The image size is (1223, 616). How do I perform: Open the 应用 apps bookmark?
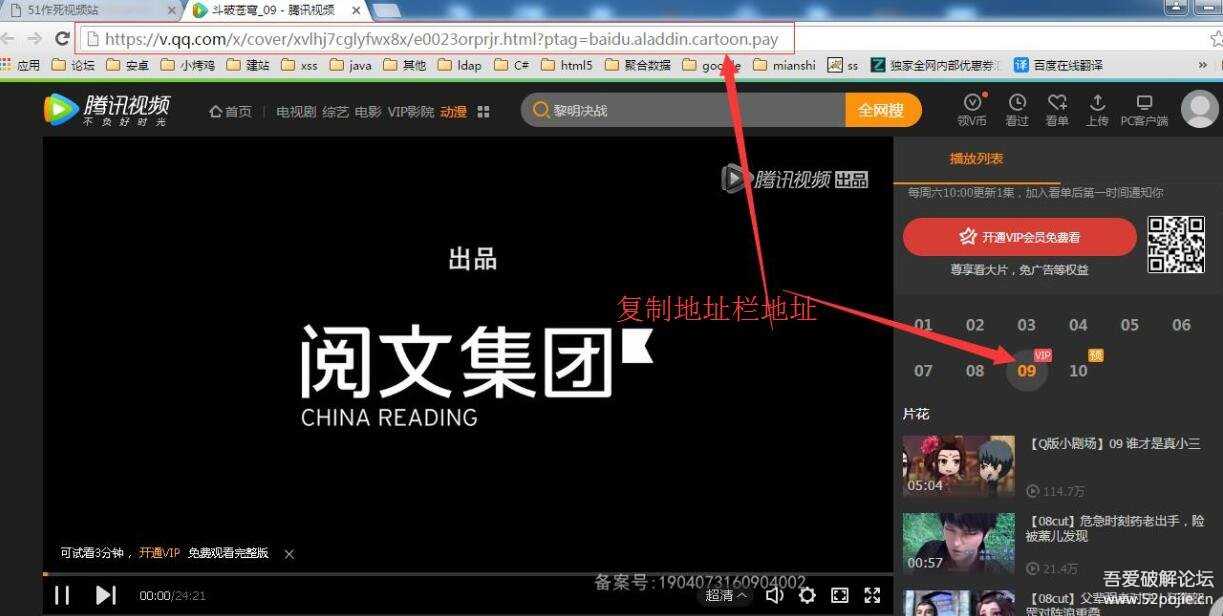pos(21,65)
